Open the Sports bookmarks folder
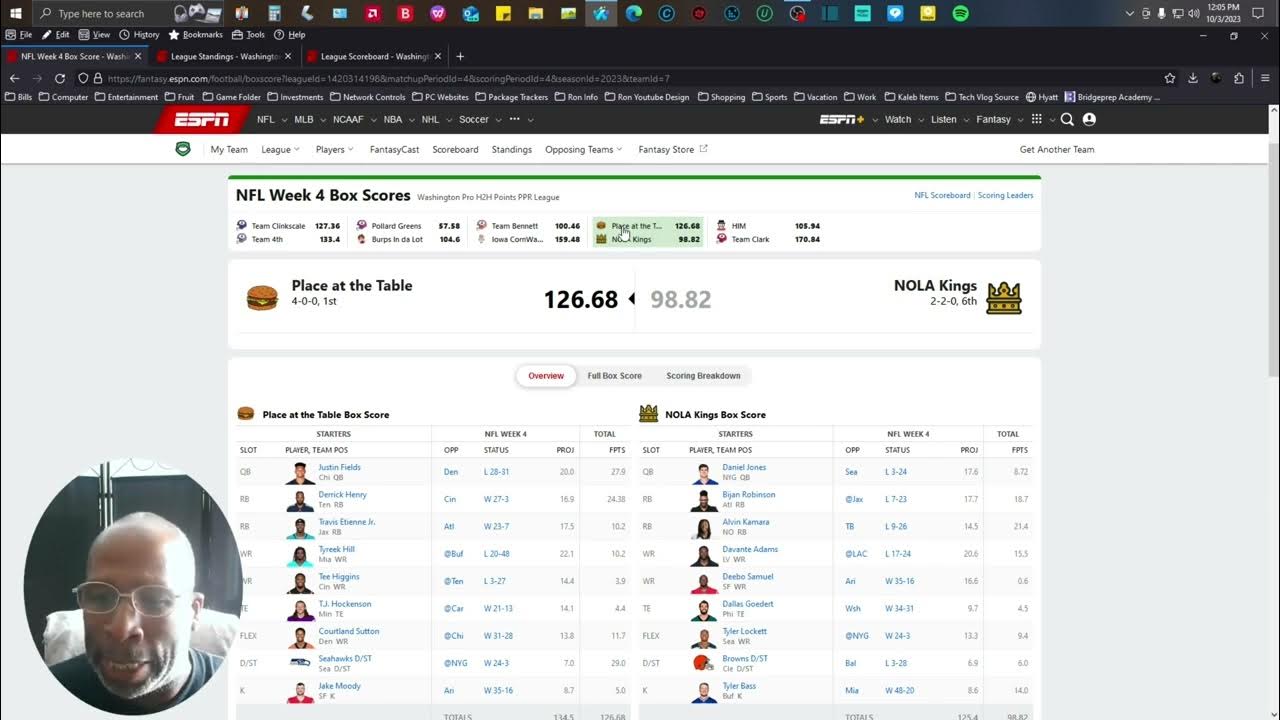The image size is (1280, 720). click(770, 97)
